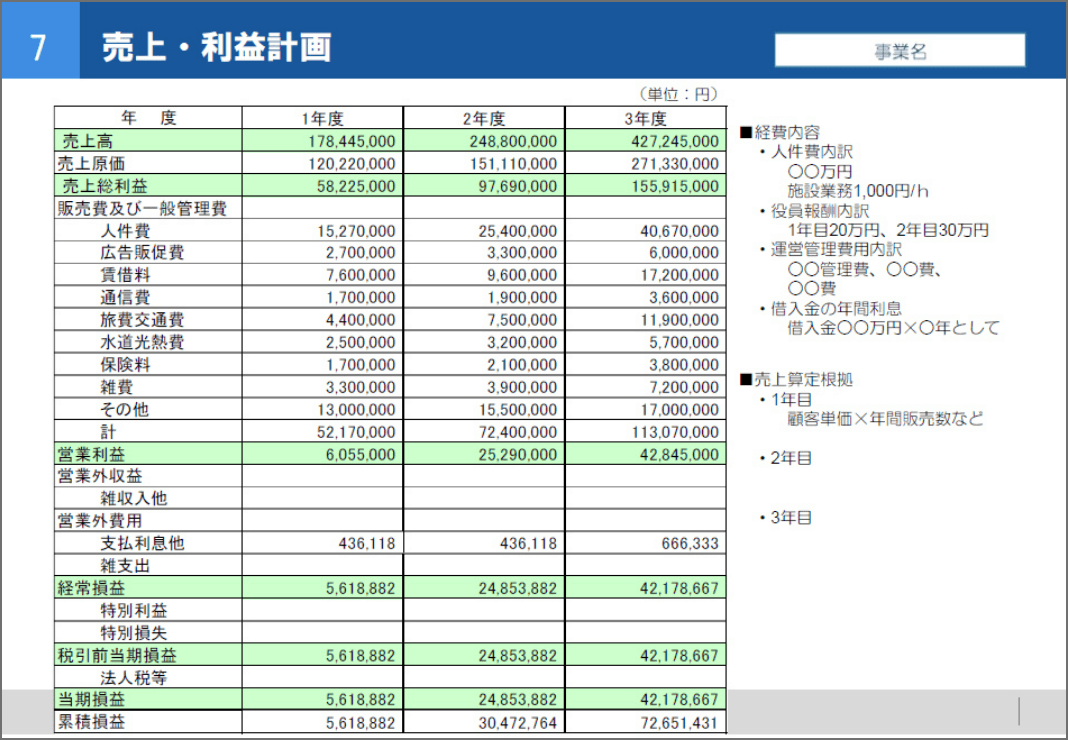Click the 売上原価 value 151,110,000

[513, 163]
